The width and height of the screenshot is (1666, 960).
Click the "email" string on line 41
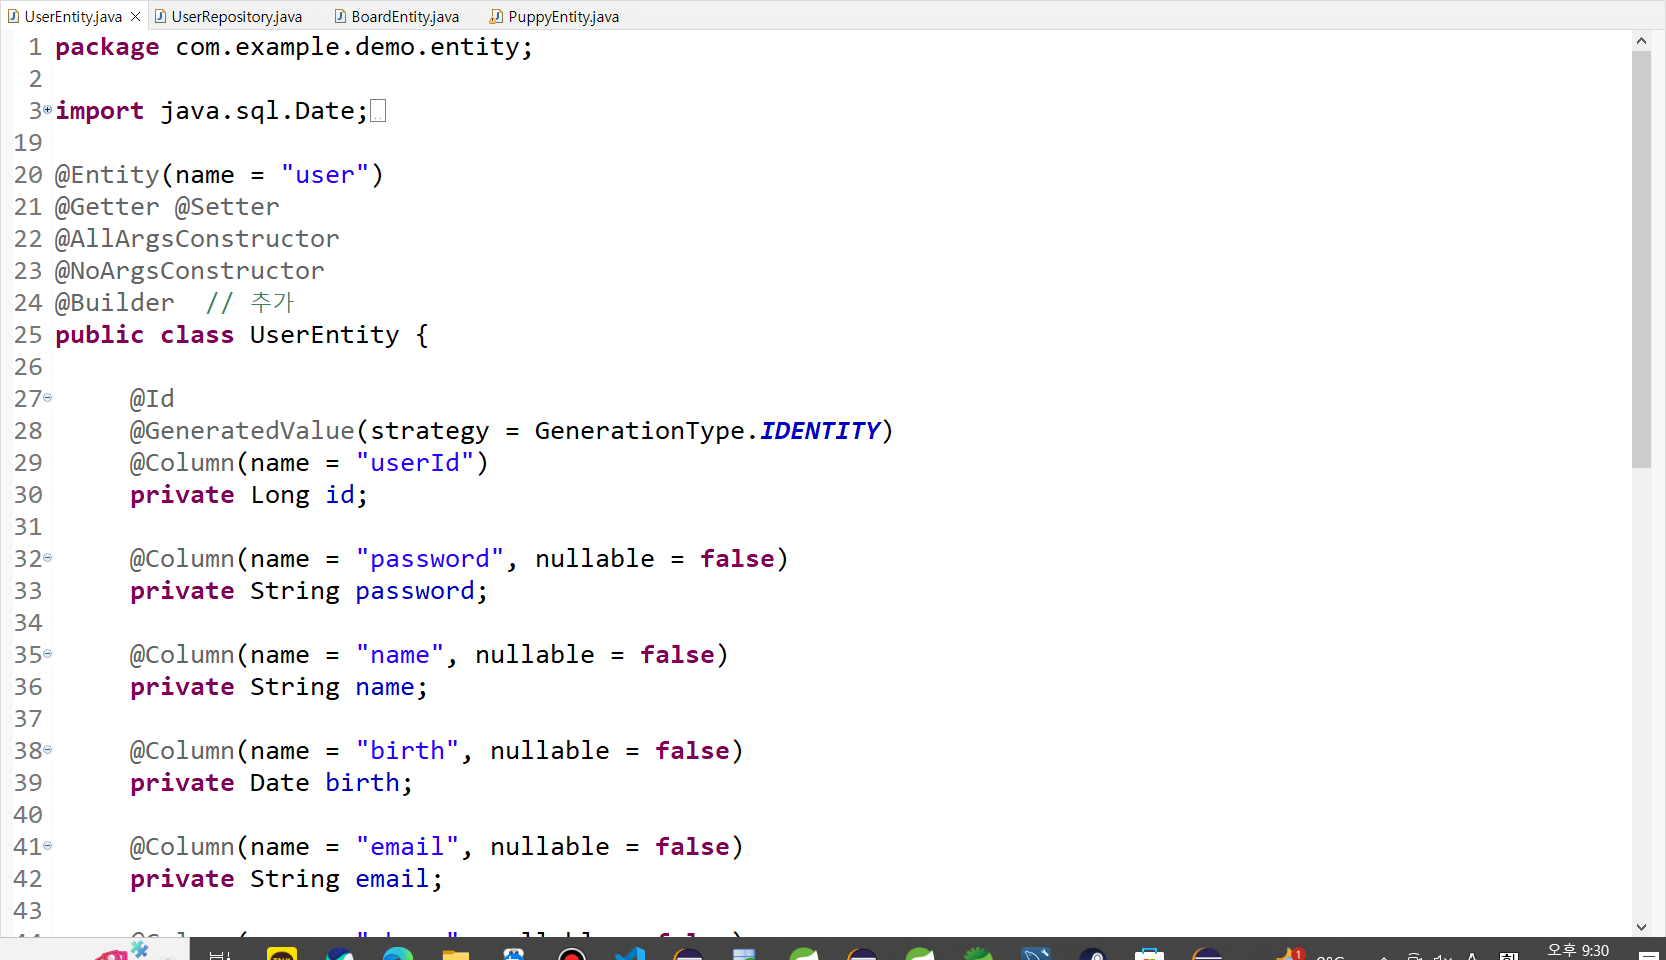point(407,847)
